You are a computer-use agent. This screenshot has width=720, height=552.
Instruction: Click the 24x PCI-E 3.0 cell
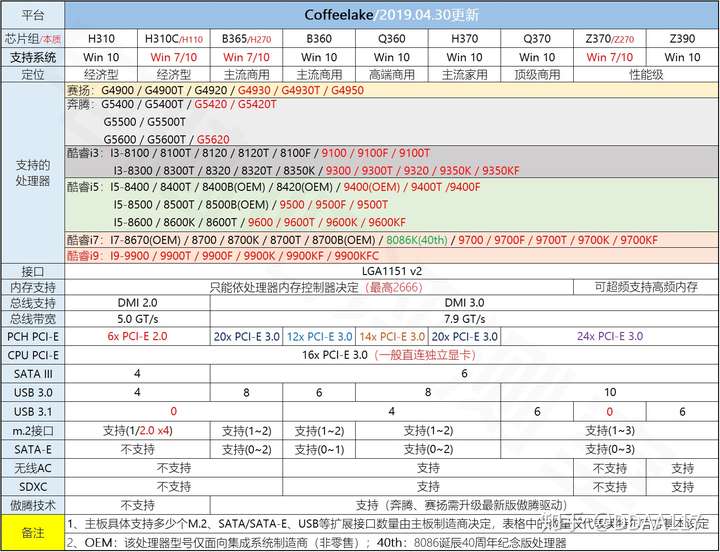610,336
